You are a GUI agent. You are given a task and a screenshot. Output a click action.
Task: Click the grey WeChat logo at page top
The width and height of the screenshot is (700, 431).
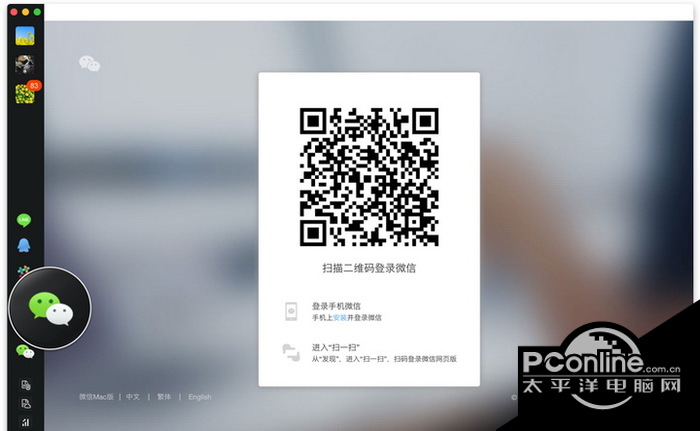(x=89, y=63)
